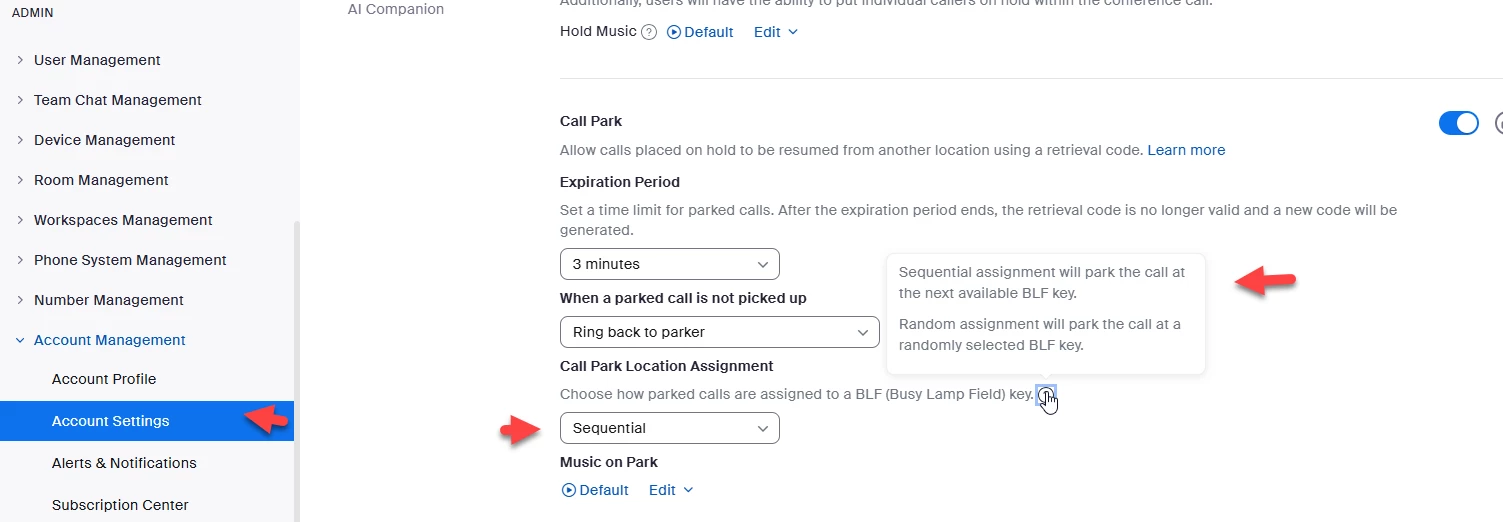Open the Hold Music Edit menu

(x=776, y=32)
